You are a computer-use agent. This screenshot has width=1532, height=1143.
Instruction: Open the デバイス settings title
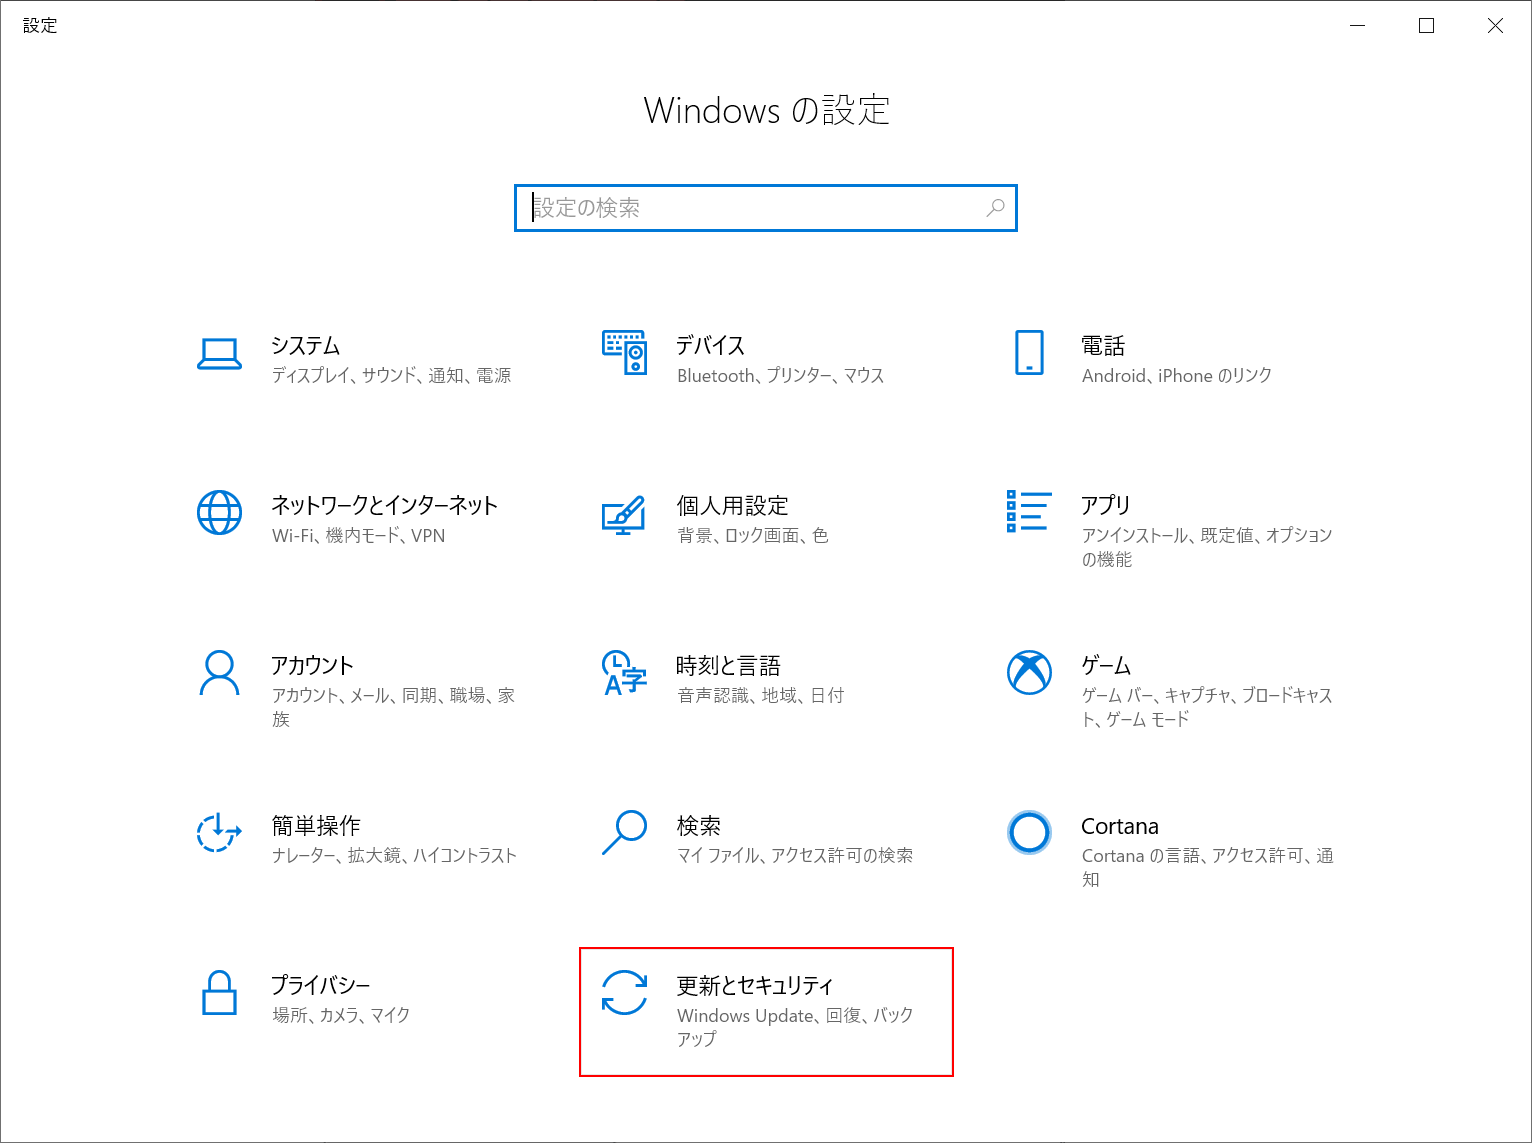710,346
